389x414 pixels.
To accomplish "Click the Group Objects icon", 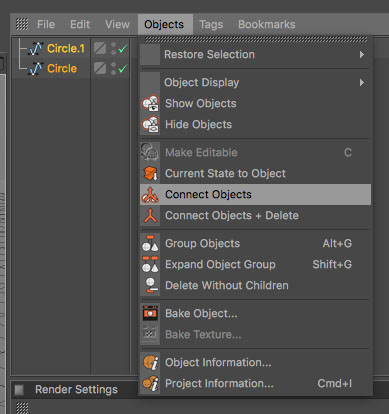I will (x=150, y=244).
